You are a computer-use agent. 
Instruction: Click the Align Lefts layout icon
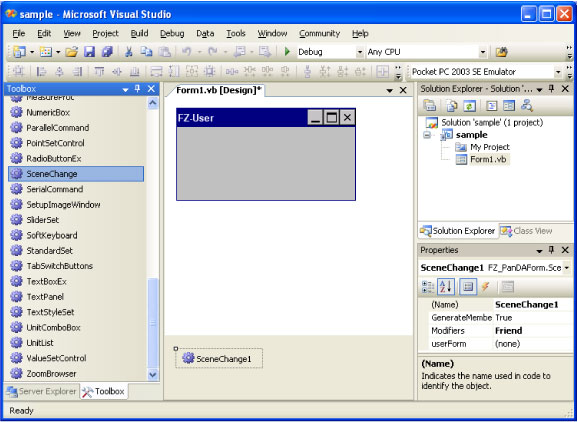coord(41,72)
